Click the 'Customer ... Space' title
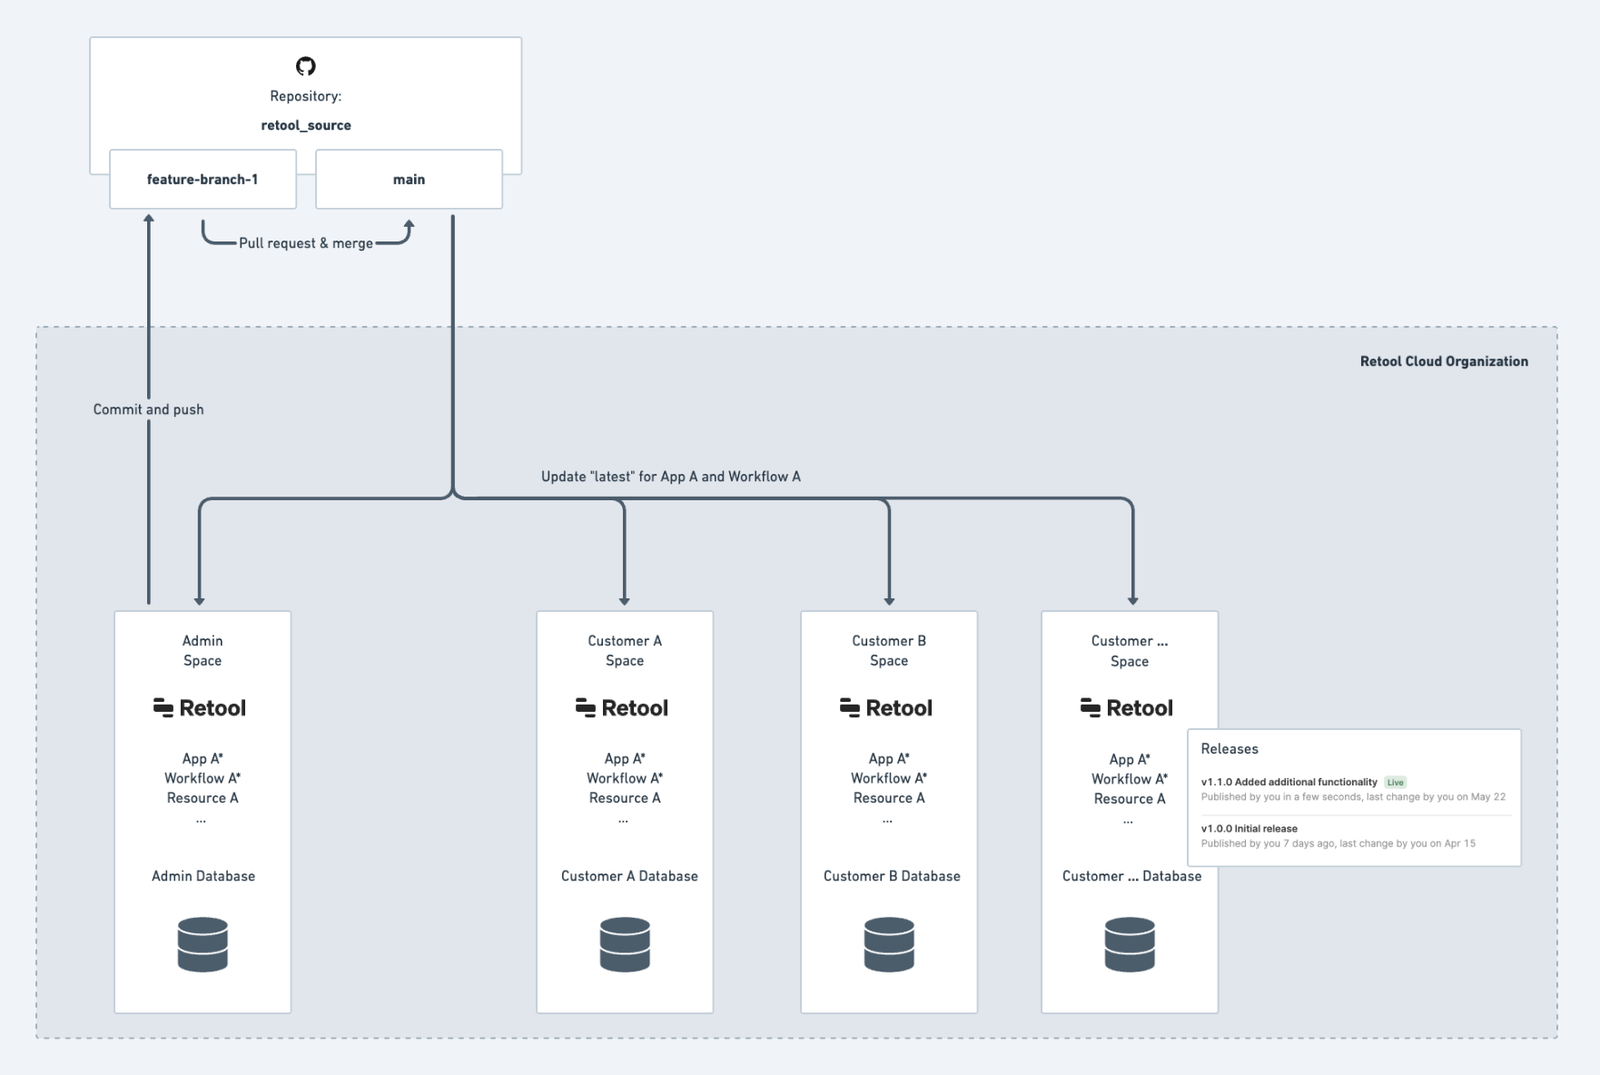The height and width of the screenshot is (1075, 1600). [x=1130, y=651]
